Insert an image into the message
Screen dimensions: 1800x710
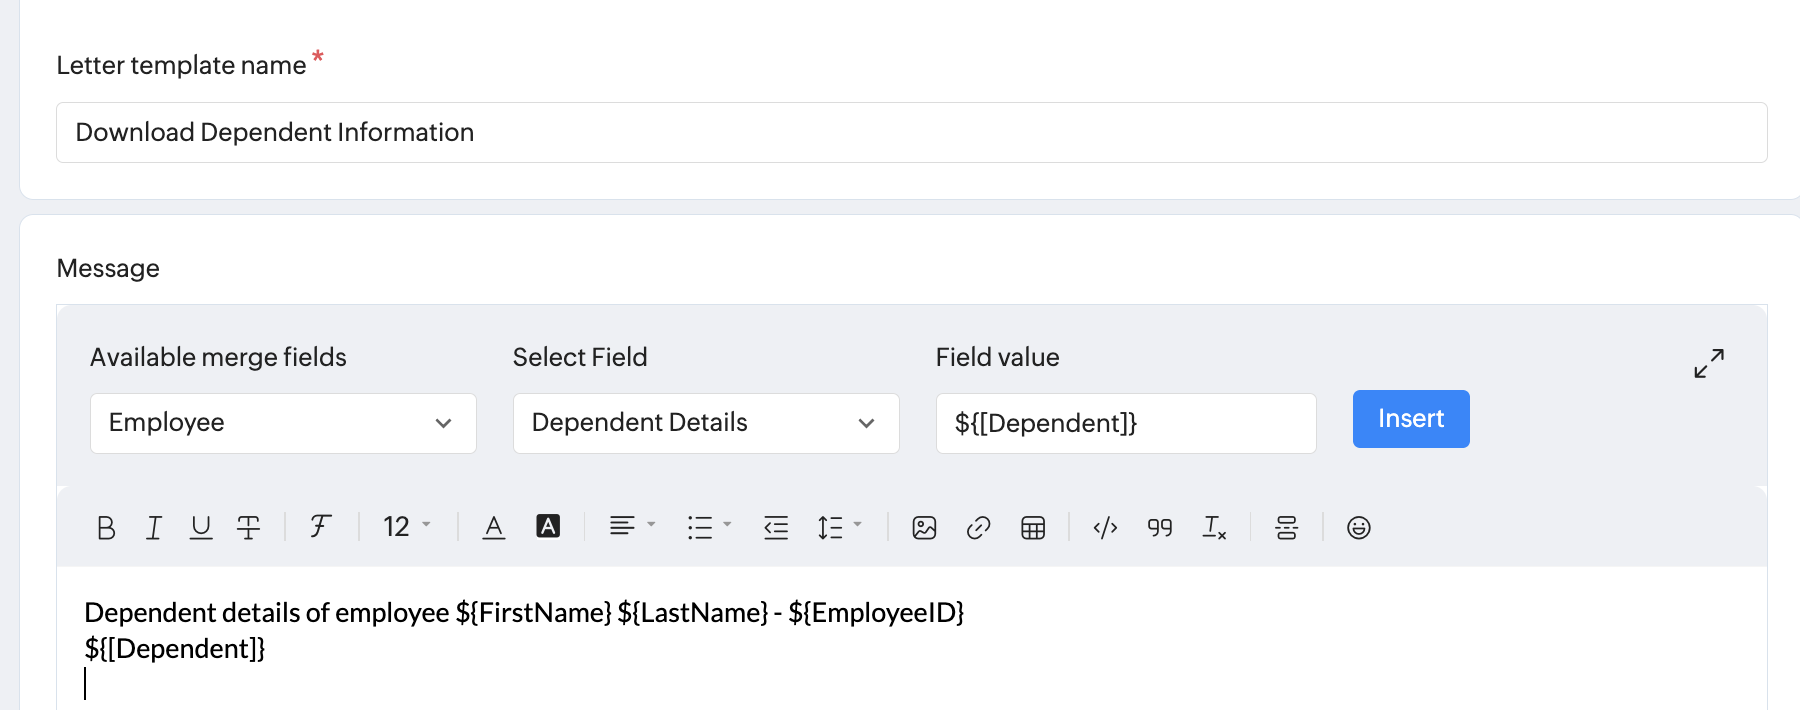924,527
